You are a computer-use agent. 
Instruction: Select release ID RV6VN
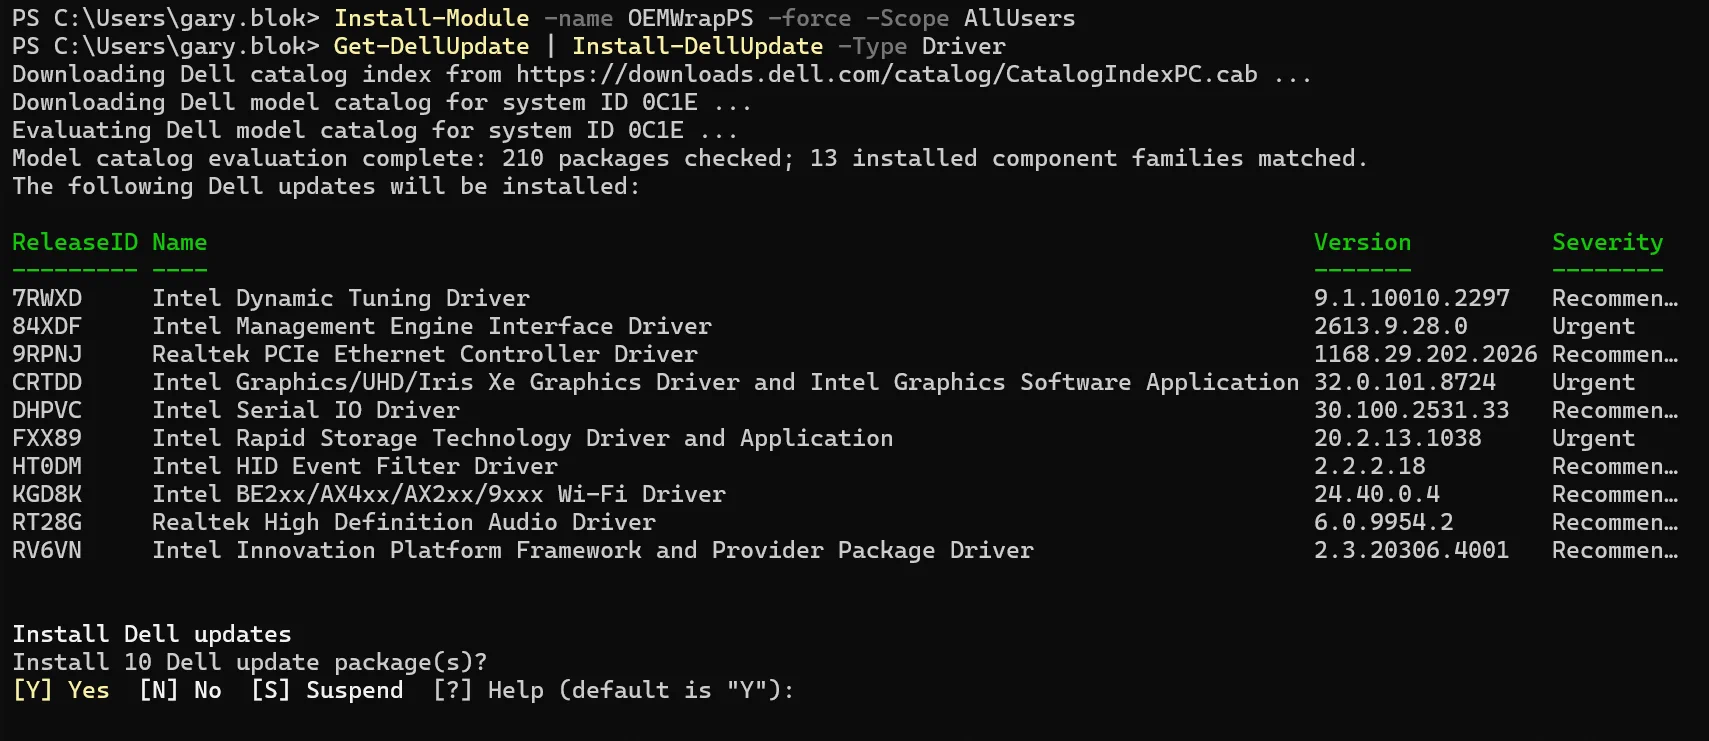(x=47, y=550)
